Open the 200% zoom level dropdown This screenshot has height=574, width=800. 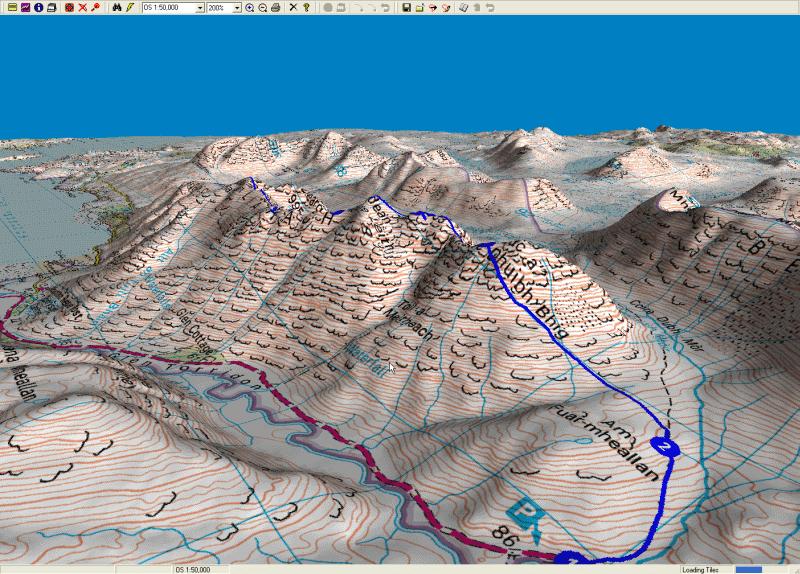coord(237,7)
